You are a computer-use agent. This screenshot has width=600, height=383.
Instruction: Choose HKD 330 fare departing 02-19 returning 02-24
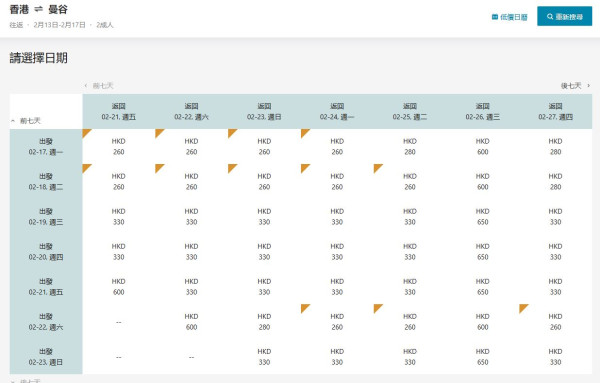[337, 217]
